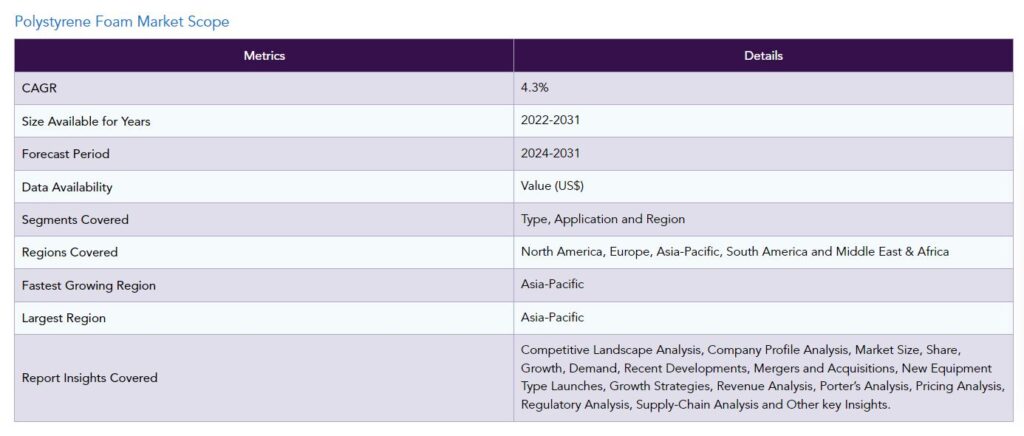Click the 4.3% value cell
1024x436 pixels.
(763, 88)
